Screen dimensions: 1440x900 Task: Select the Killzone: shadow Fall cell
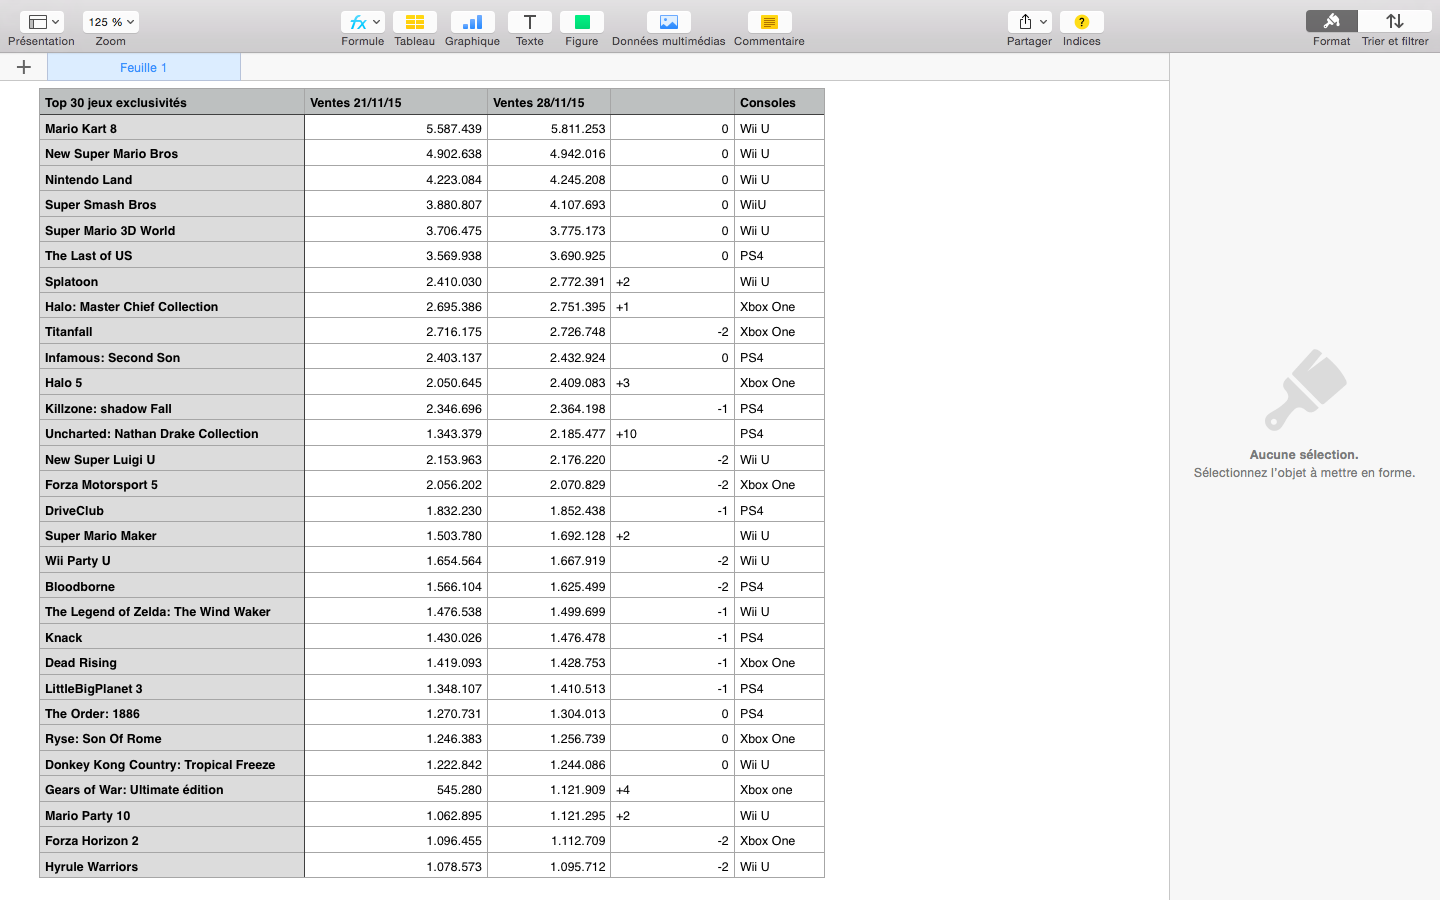click(172, 408)
